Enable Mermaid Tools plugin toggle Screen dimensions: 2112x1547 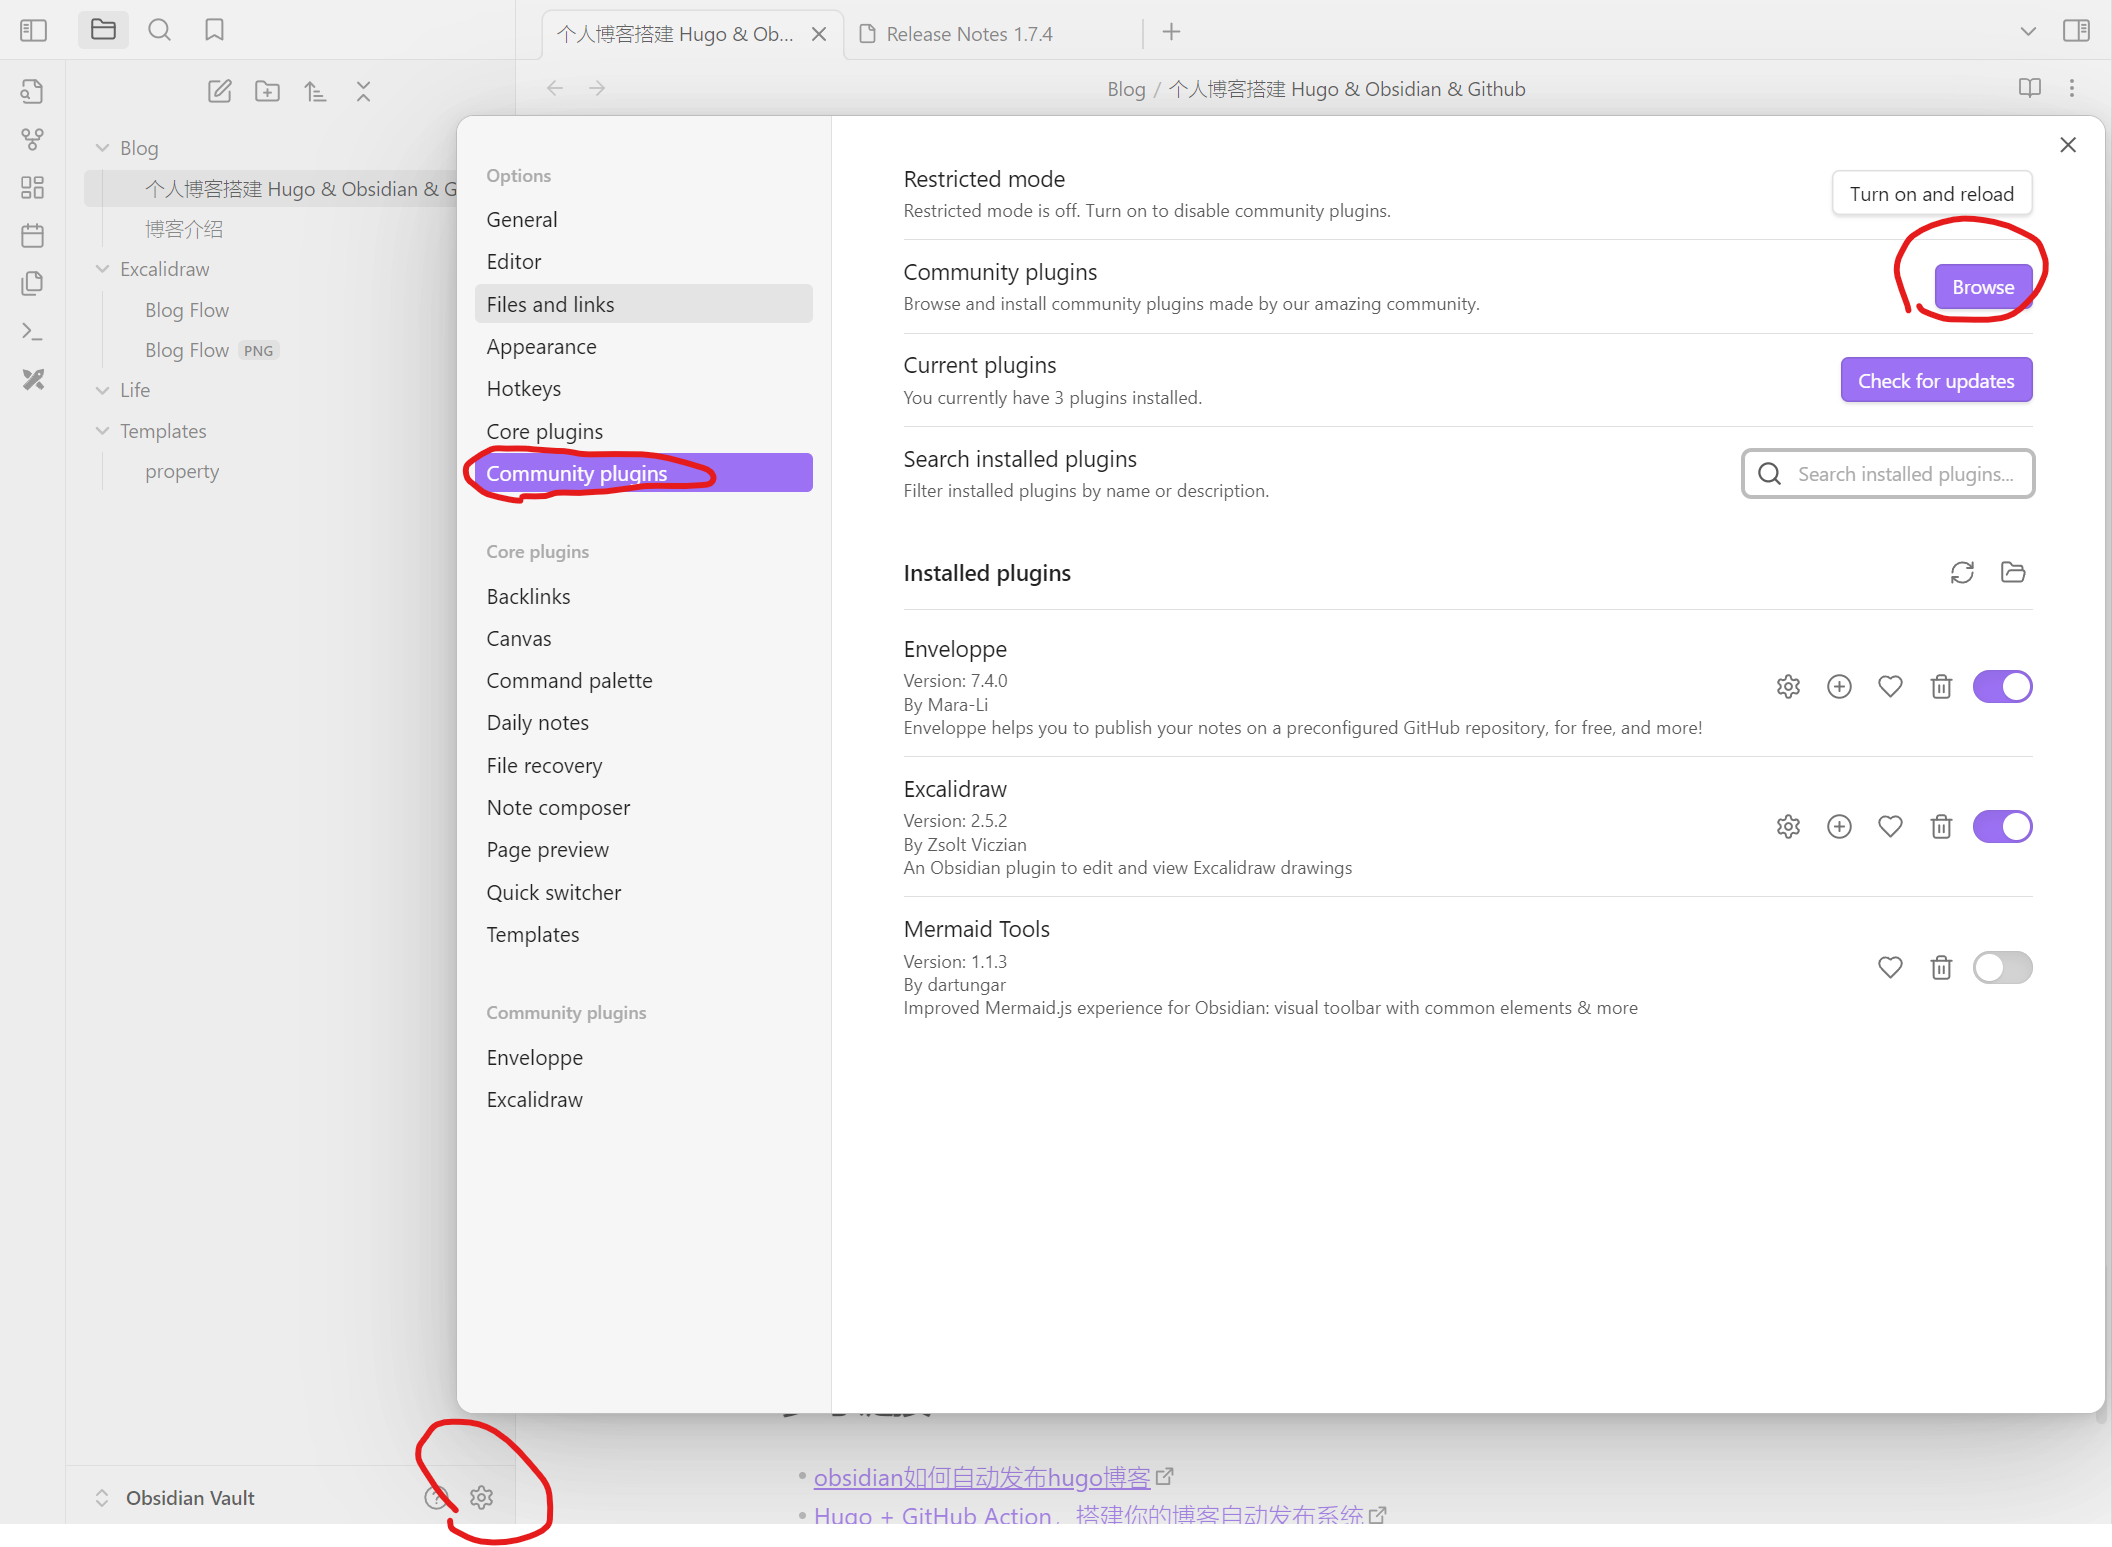point(2002,967)
